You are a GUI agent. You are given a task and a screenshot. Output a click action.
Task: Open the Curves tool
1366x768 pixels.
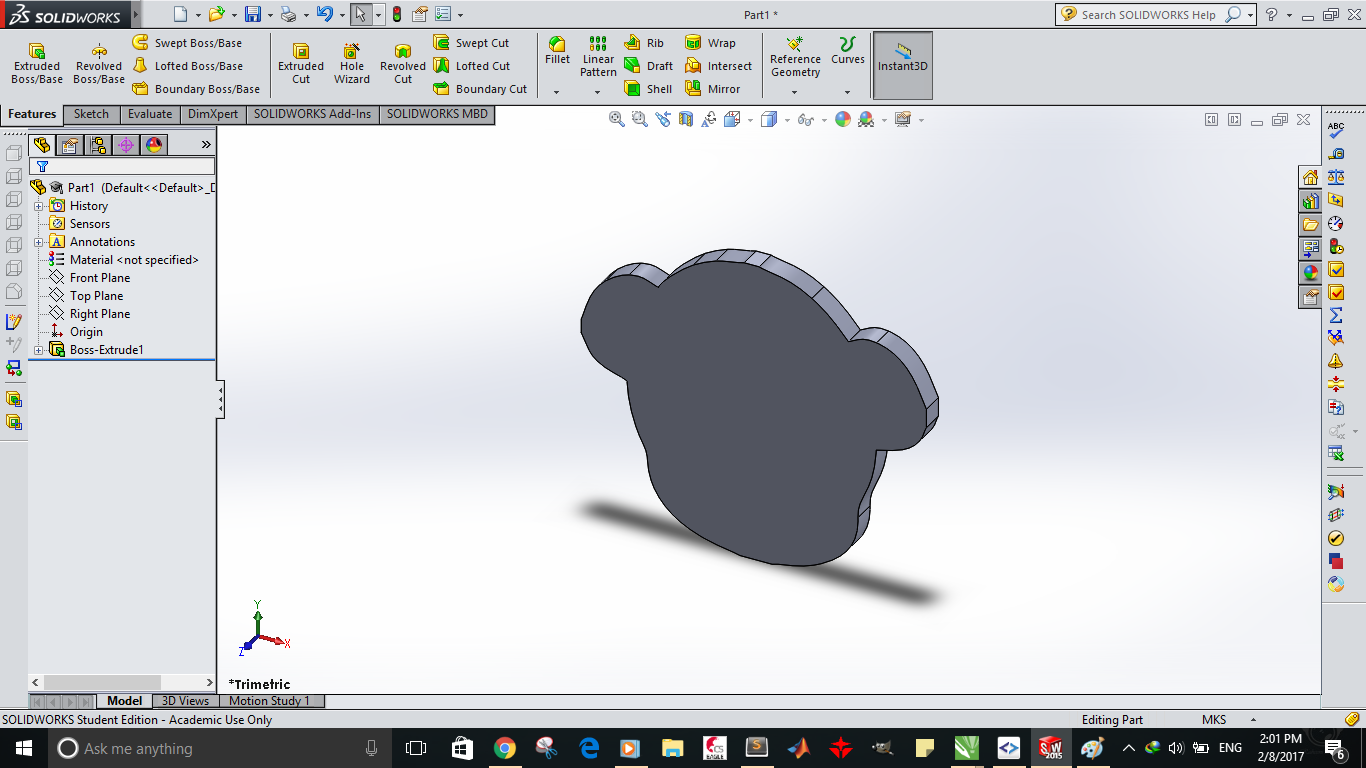coord(847,52)
